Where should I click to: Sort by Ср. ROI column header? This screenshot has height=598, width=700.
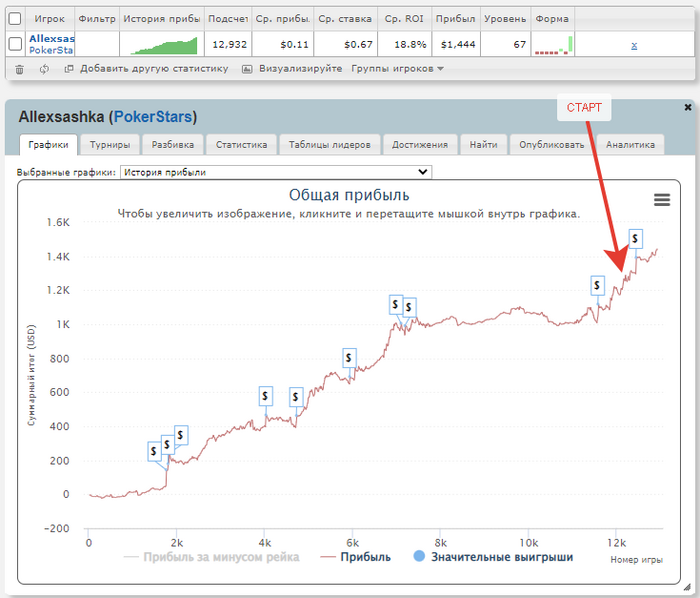404,19
